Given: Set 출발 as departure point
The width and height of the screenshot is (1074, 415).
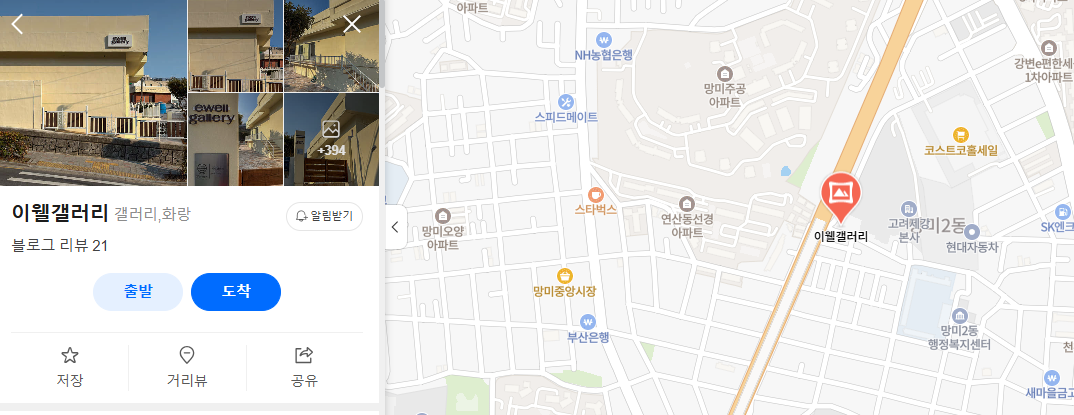Looking at the screenshot, I should (138, 292).
